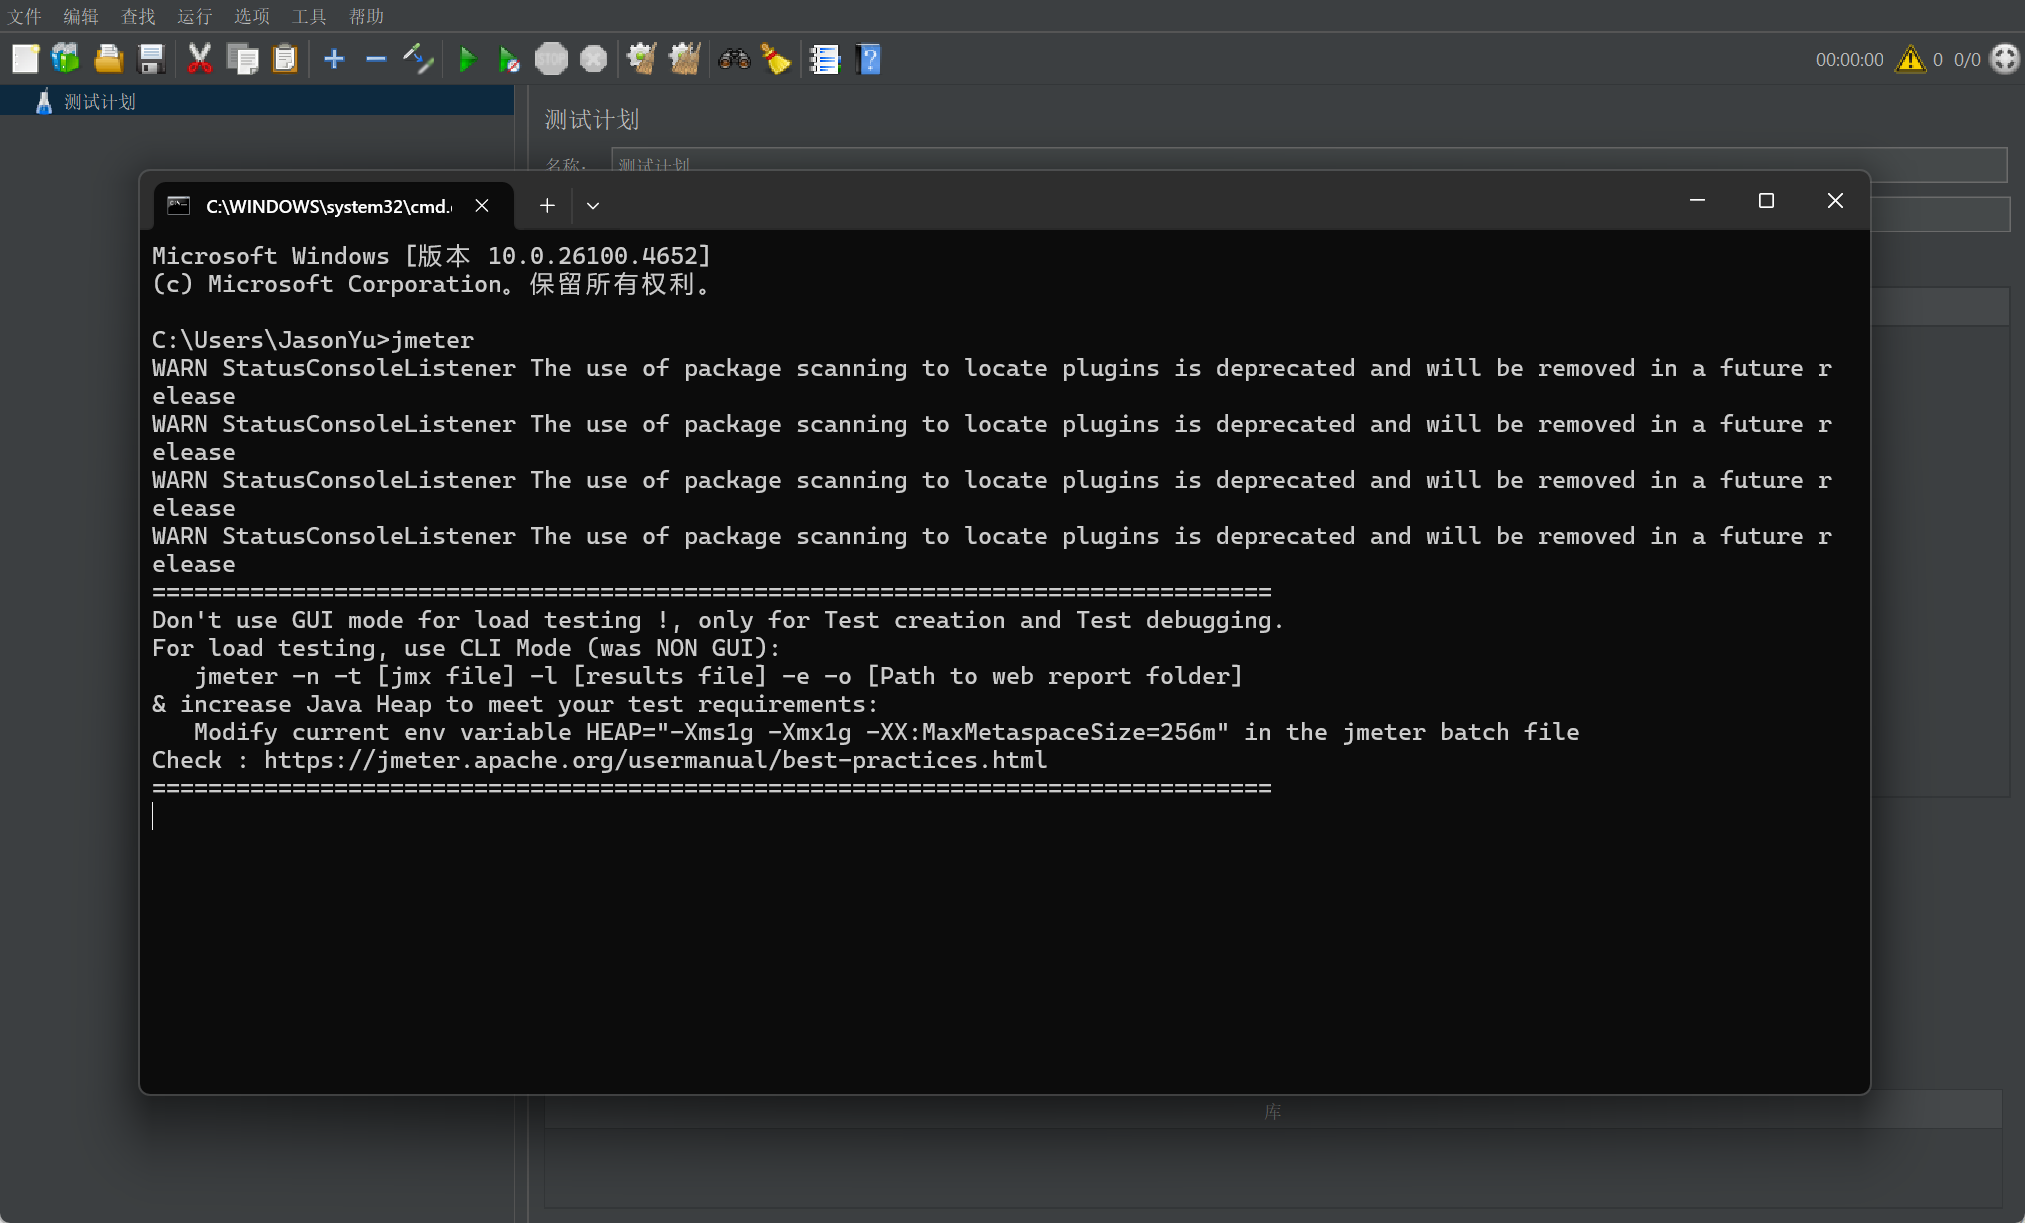This screenshot has width=2025, height=1223.
Task: Maximize the terminal window
Action: click(x=1766, y=201)
